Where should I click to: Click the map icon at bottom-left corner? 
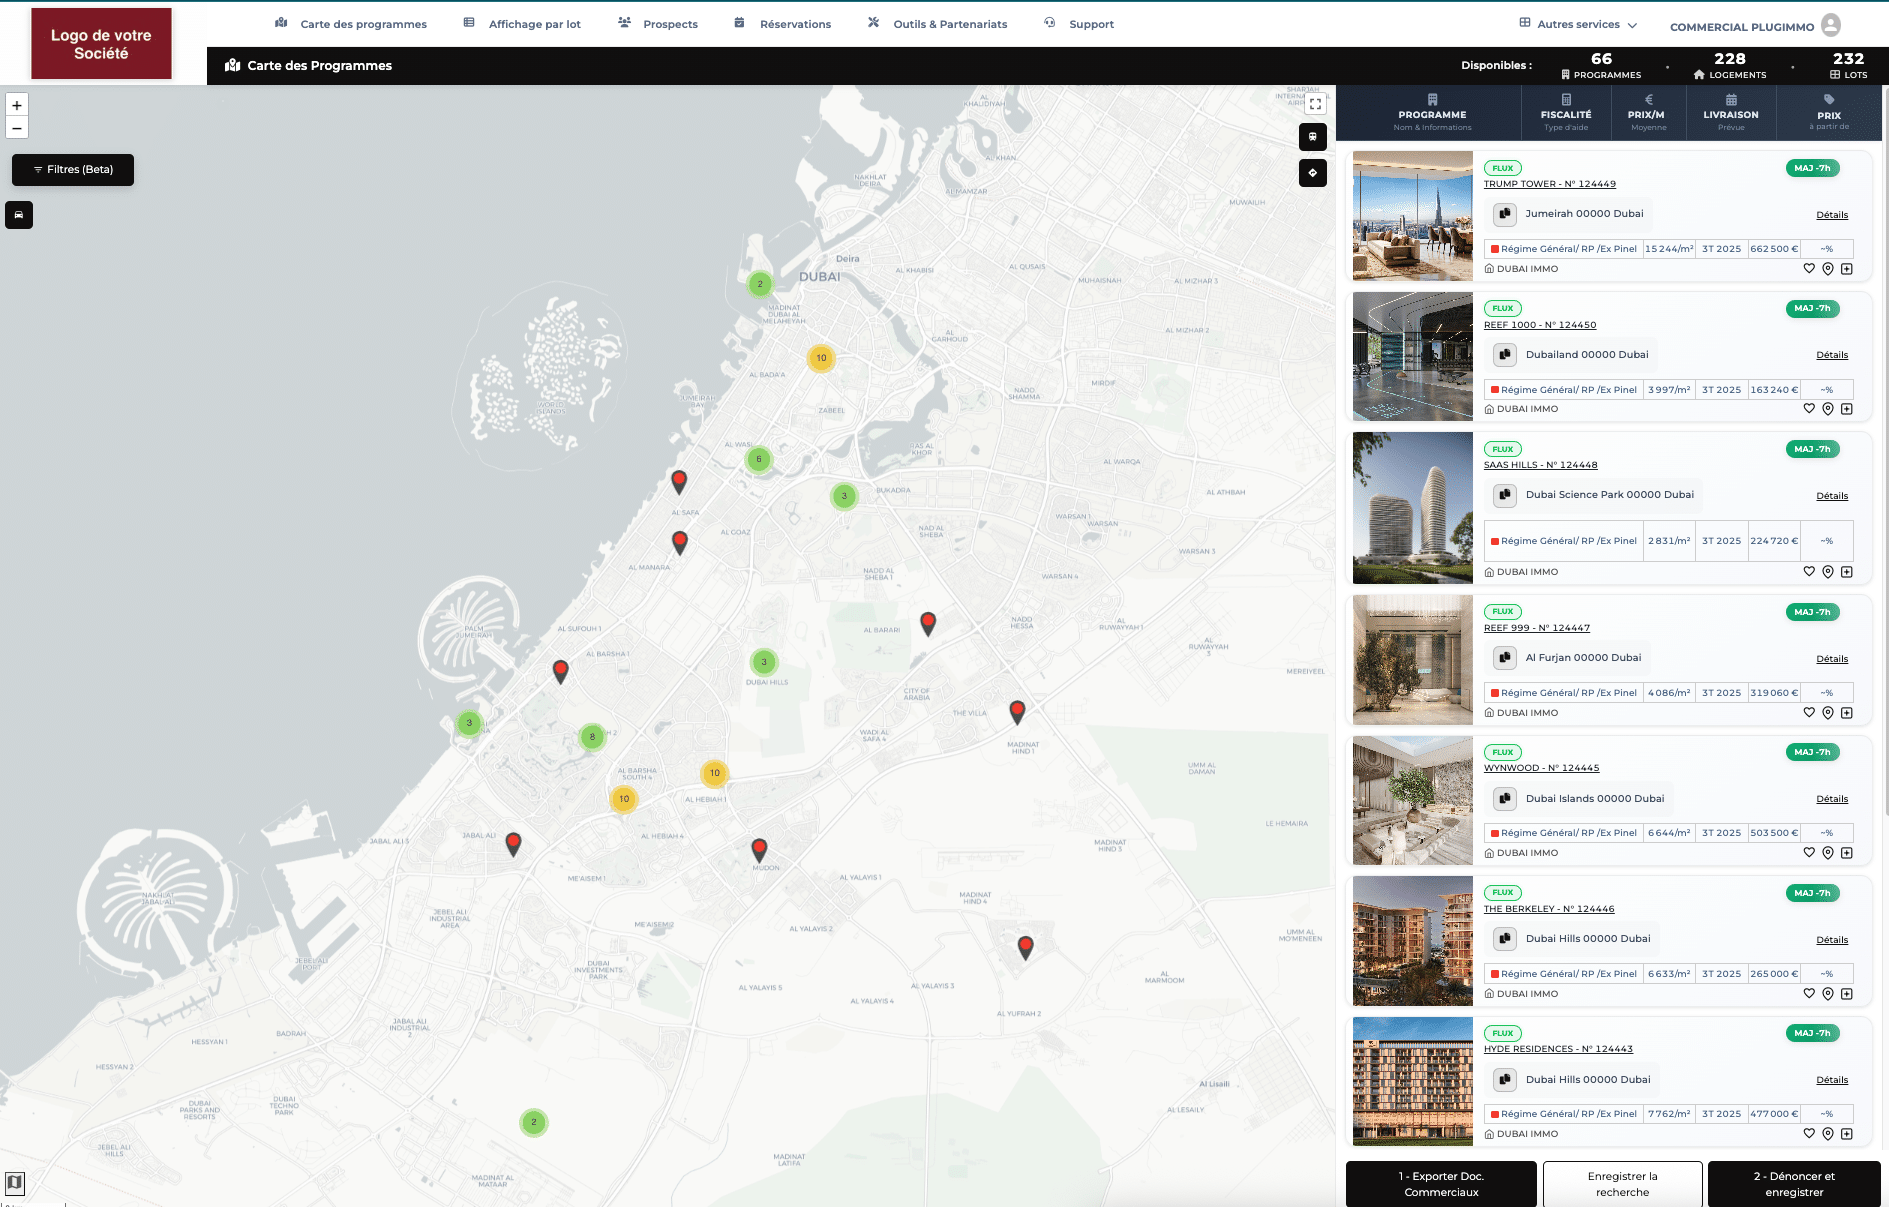(x=14, y=1183)
